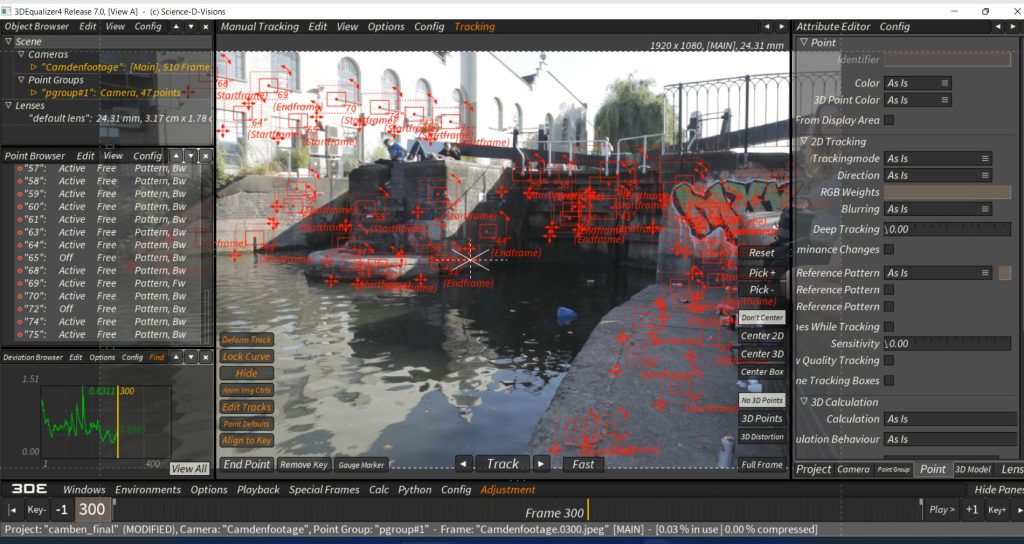Go to next keyframe with Key+ button

click(x=997, y=510)
